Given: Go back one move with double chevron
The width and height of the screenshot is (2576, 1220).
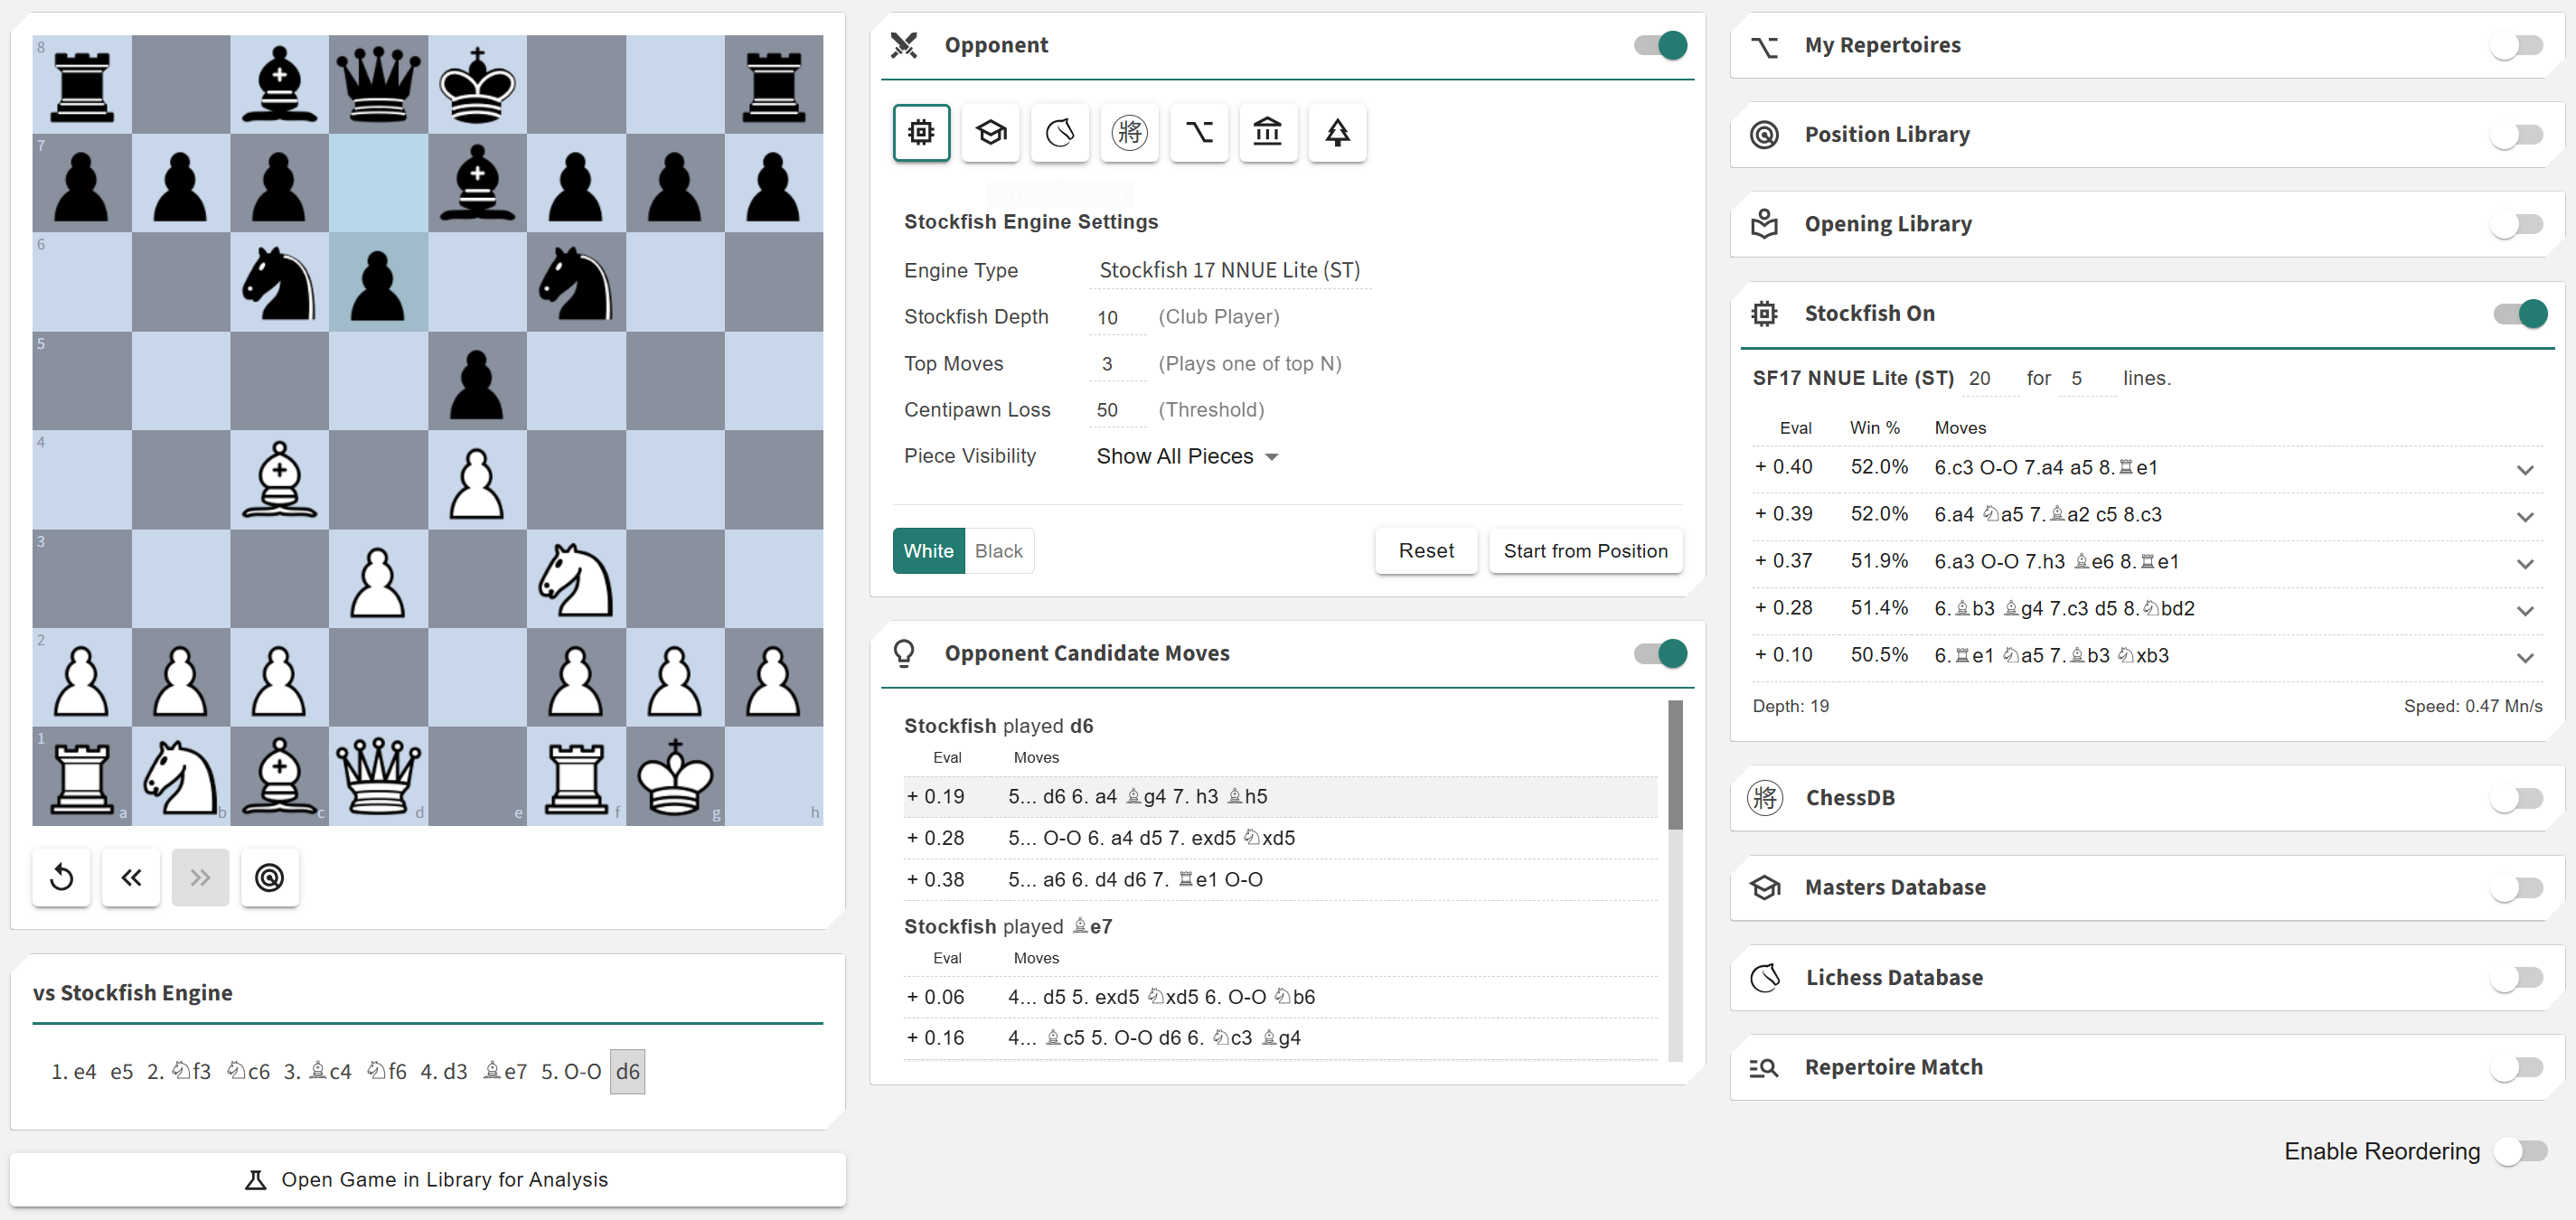Looking at the screenshot, I should [131, 878].
